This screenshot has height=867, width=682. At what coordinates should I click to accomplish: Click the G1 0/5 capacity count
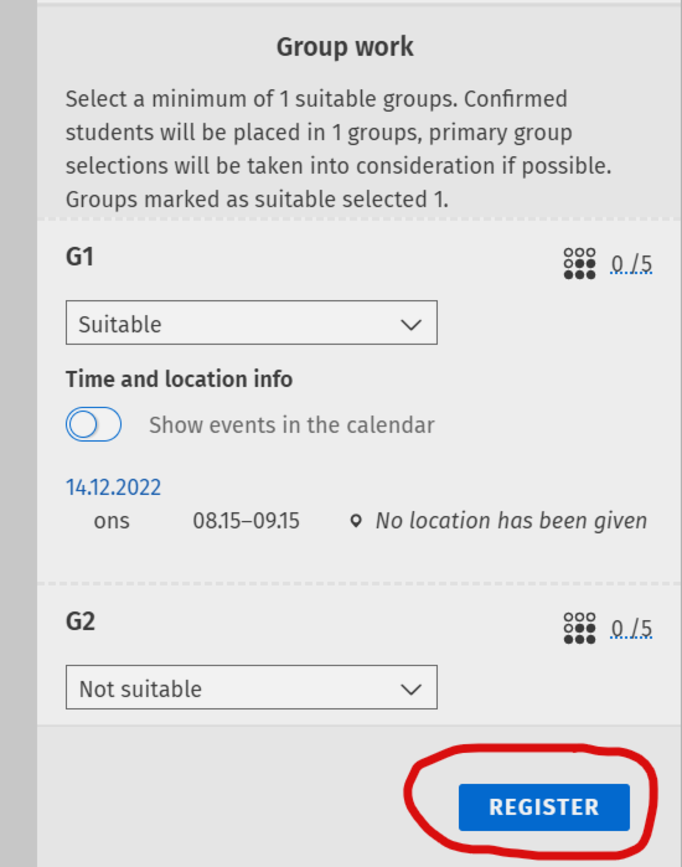click(x=631, y=264)
